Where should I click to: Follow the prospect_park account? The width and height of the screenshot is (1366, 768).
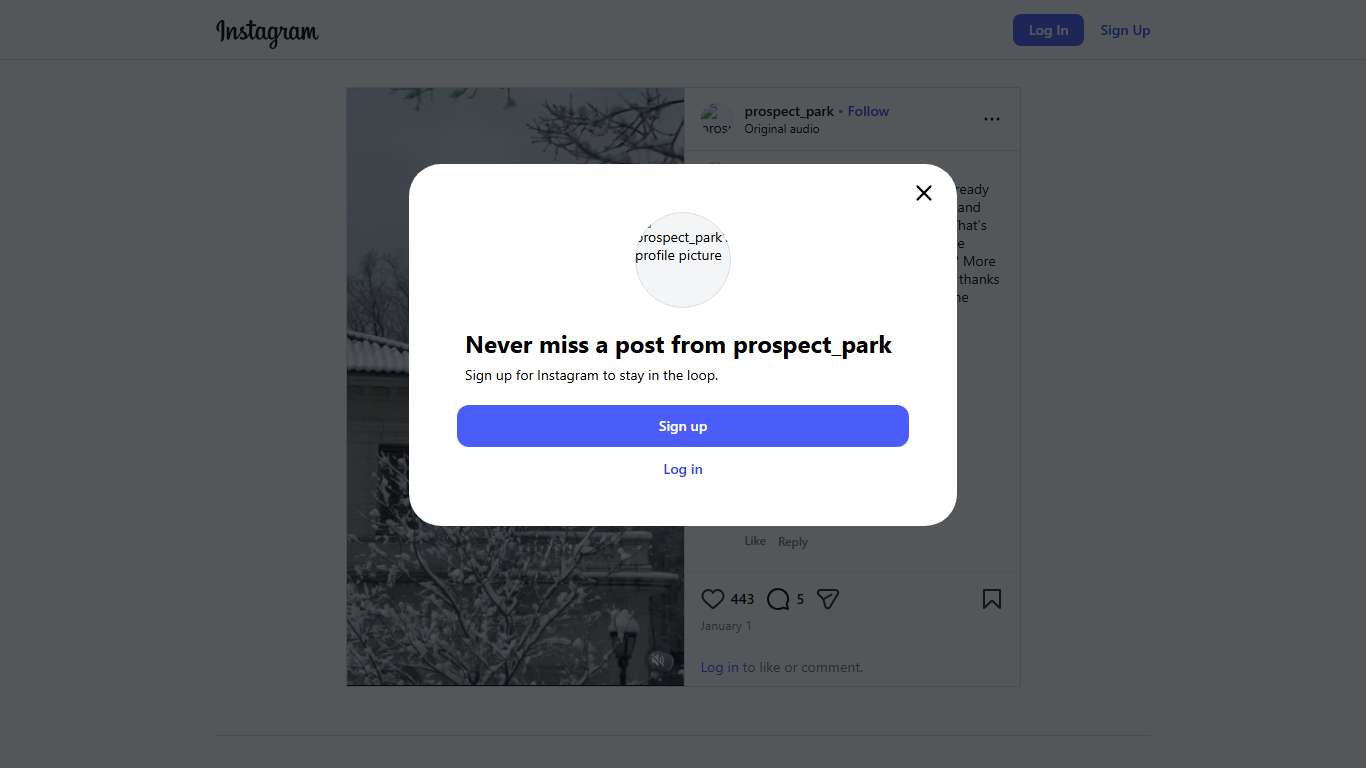point(868,111)
